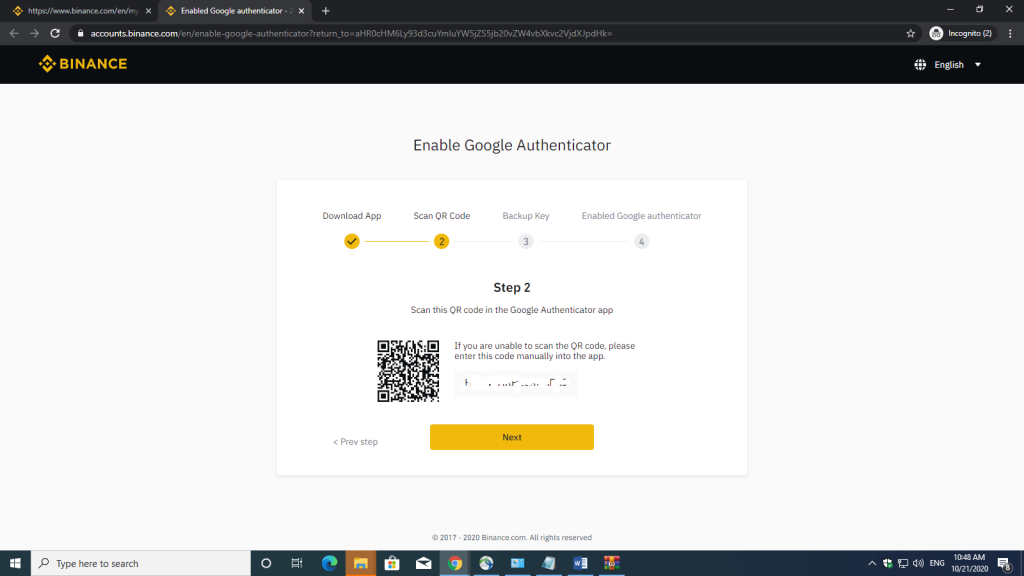Click the step 2 Scan QR Code circle
This screenshot has height=576, width=1024.
pyautogui.click(x=441, y=242)
